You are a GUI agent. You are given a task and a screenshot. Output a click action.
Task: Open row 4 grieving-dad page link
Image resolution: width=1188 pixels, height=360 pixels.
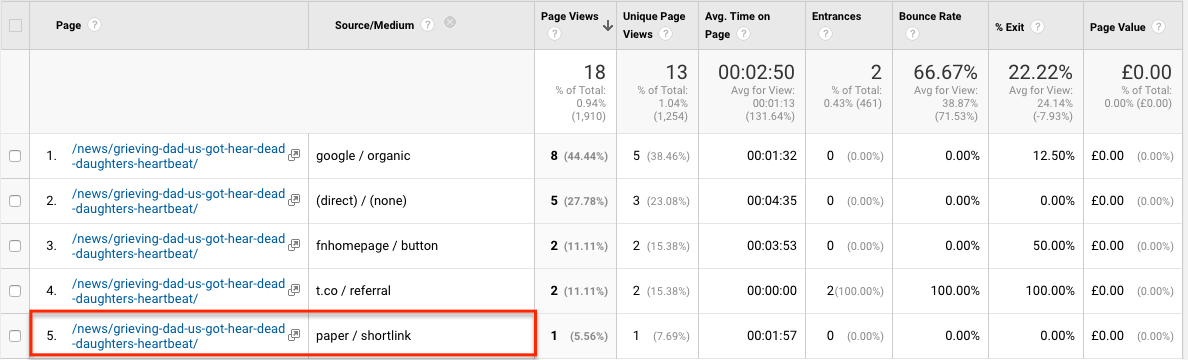click(x=178, y=290)
